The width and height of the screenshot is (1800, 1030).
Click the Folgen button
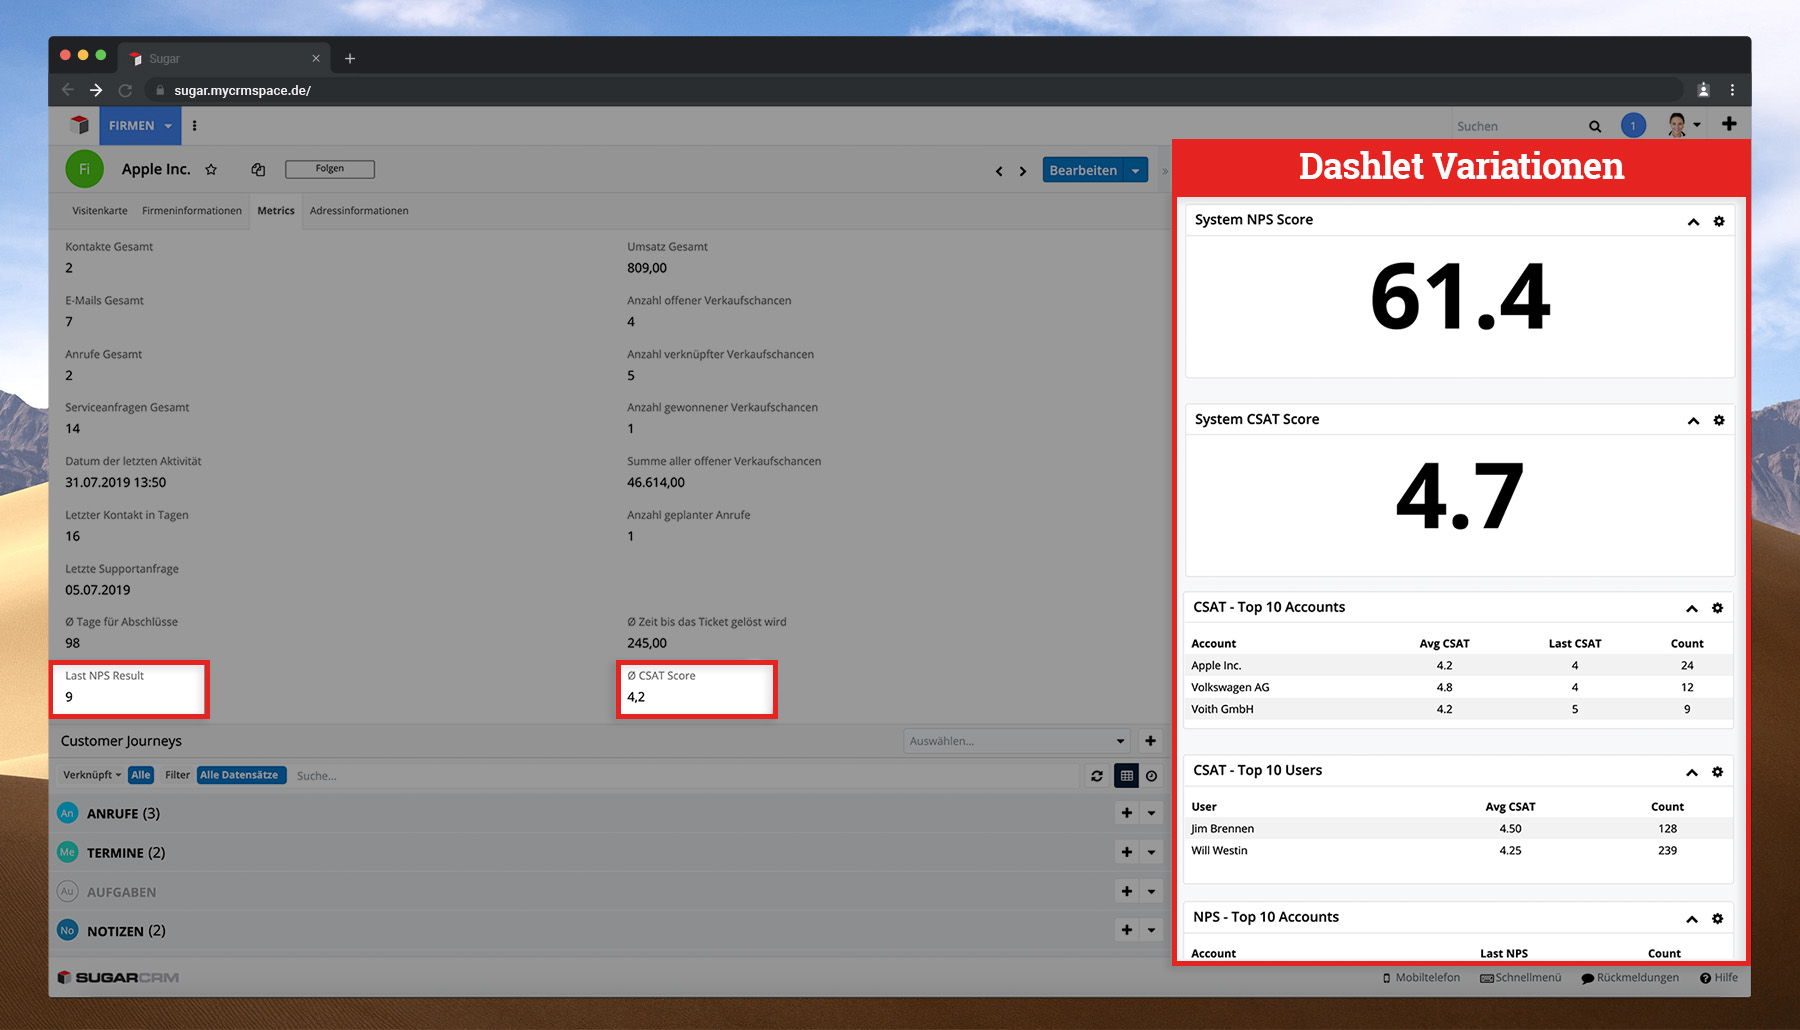(x=330, y=169)
